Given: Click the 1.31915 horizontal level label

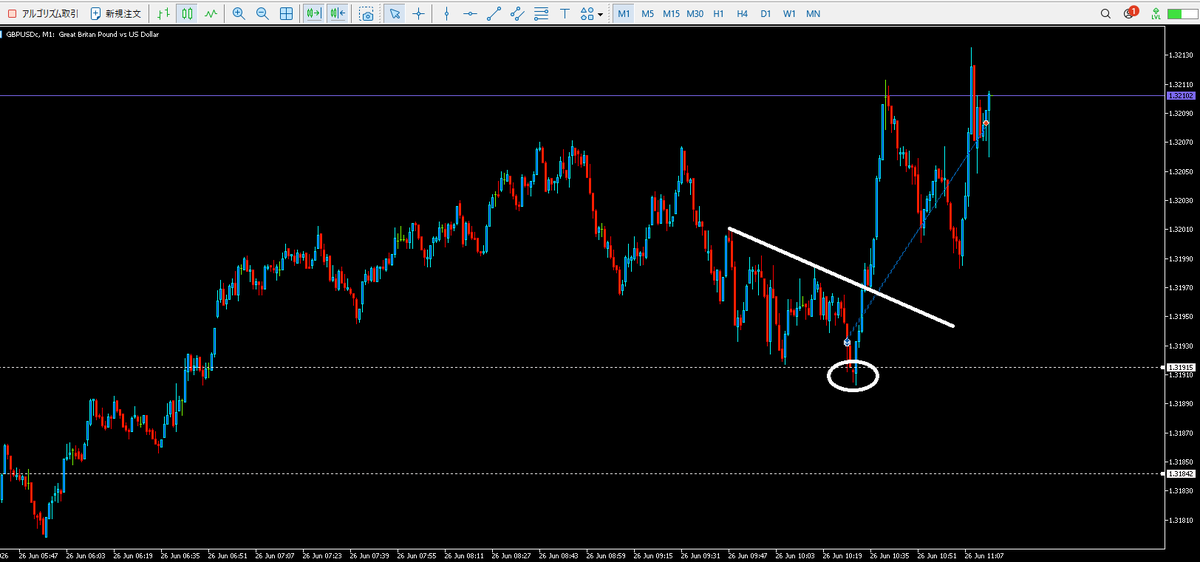Looking at the screenshot, I should (1179, 368).
